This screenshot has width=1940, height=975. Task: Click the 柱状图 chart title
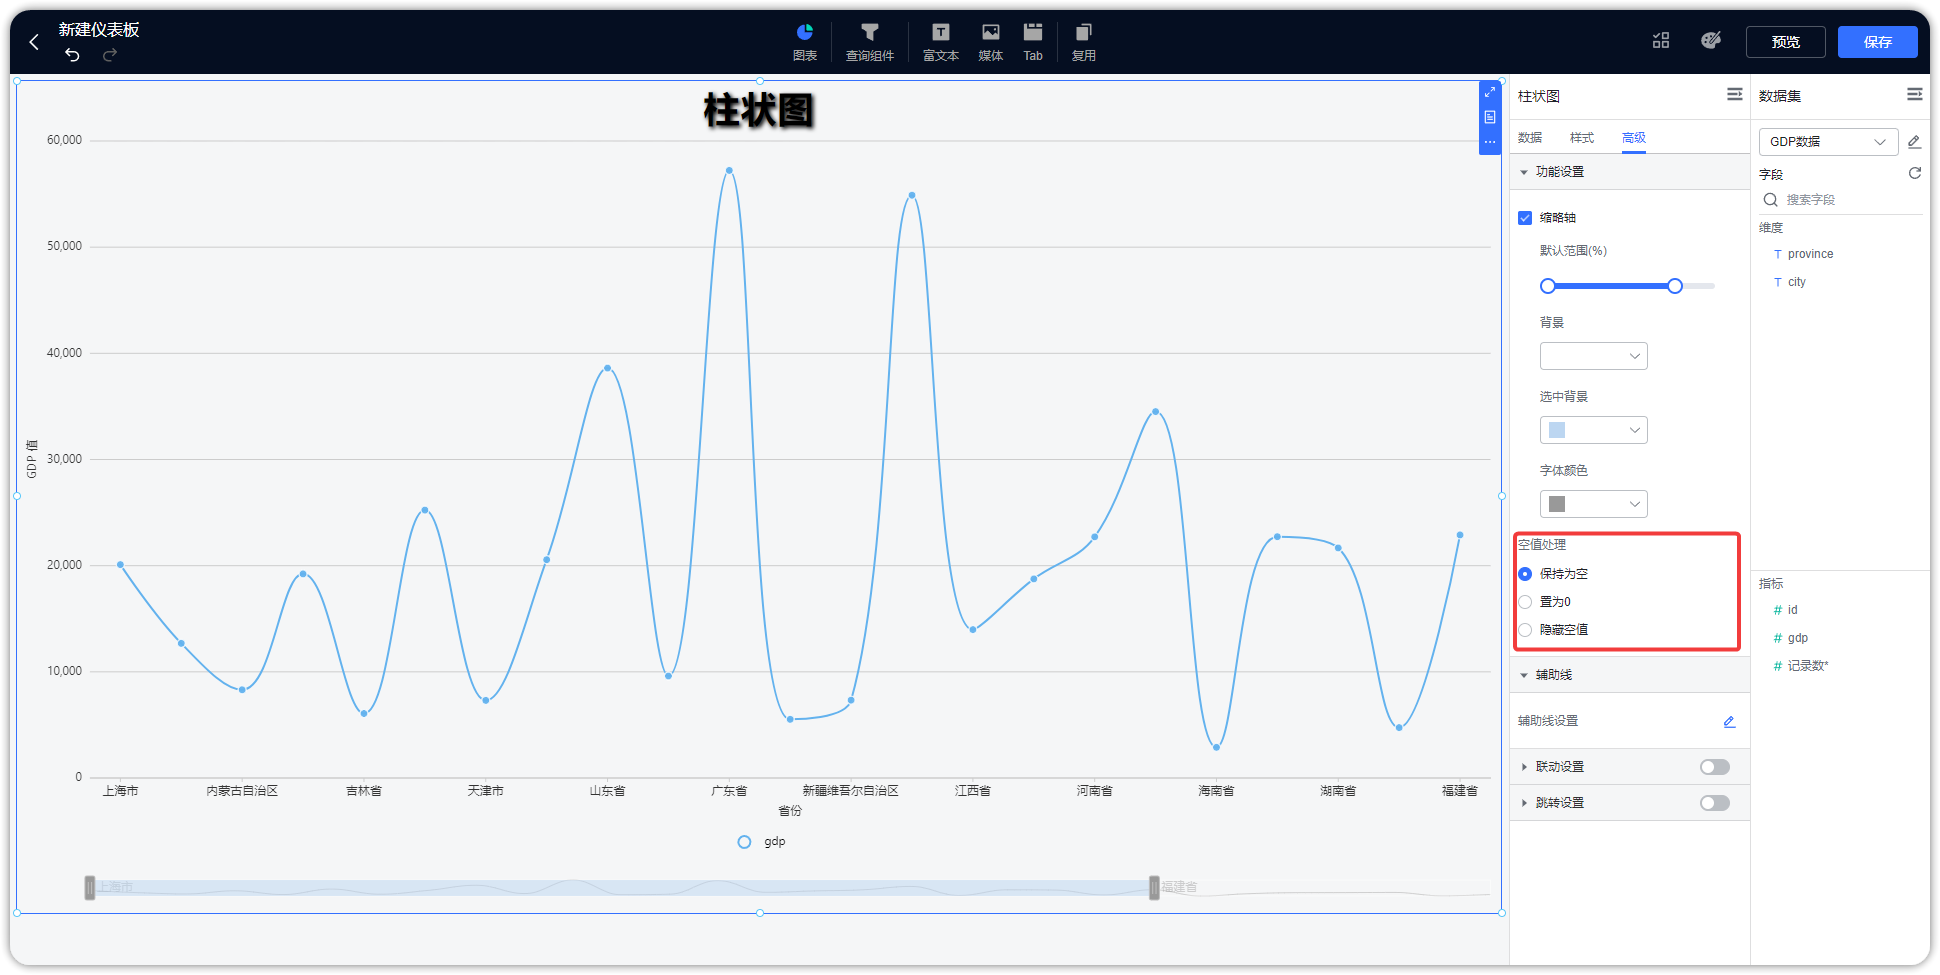tap(758, 110)
